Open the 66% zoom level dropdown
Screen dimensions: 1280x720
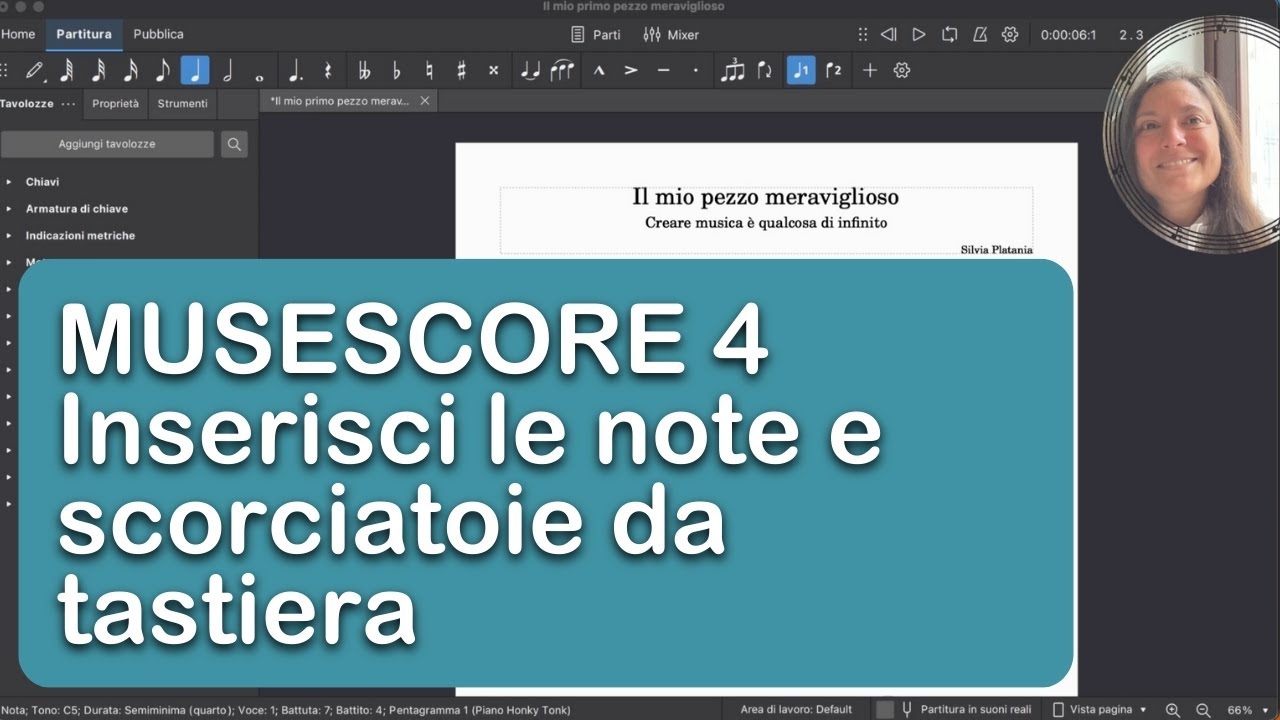[1249, 710]
